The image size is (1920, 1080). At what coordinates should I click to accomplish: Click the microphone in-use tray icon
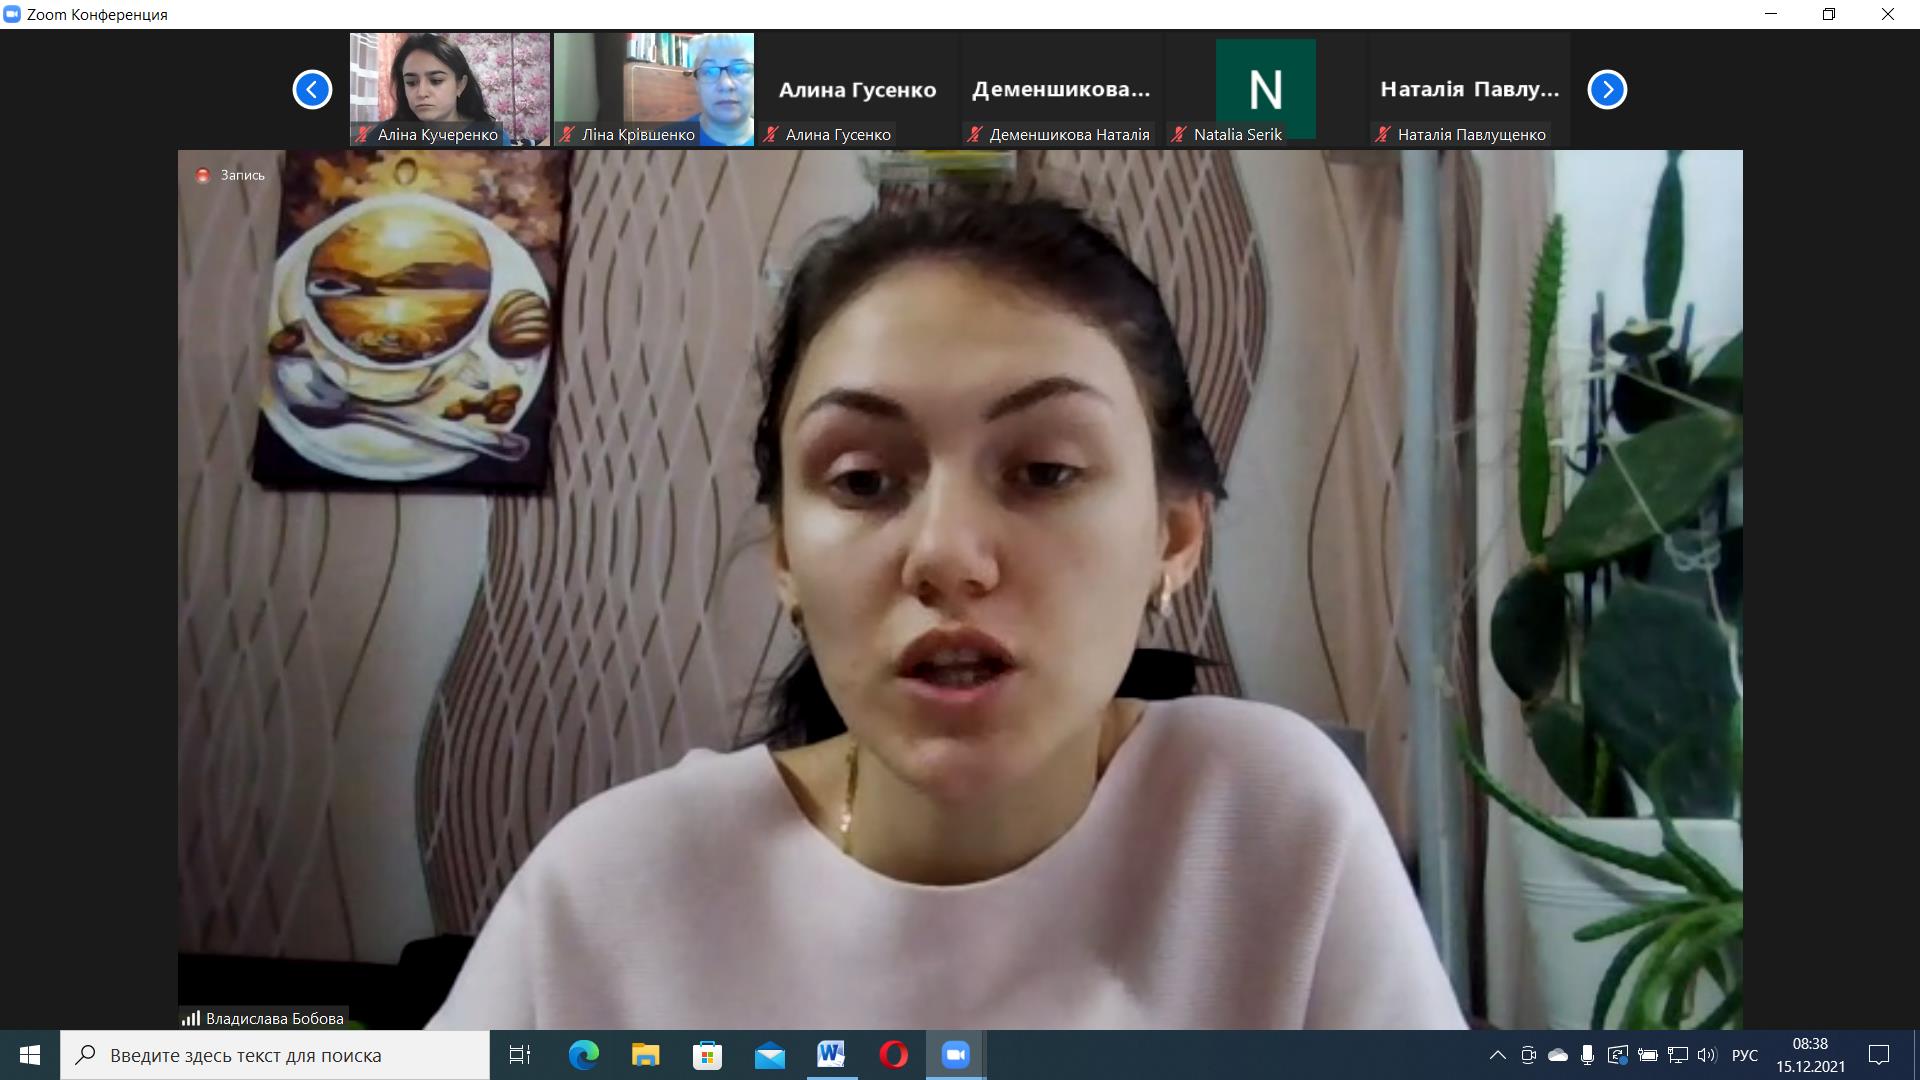(1587, 1055)
